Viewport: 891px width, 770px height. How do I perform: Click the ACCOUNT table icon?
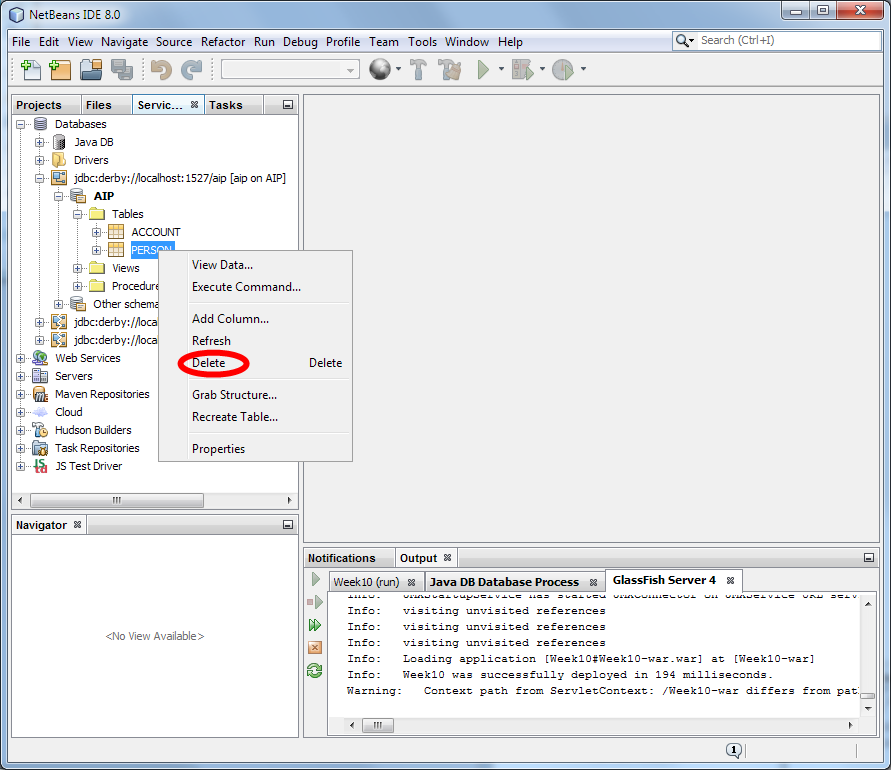(116, 232)
